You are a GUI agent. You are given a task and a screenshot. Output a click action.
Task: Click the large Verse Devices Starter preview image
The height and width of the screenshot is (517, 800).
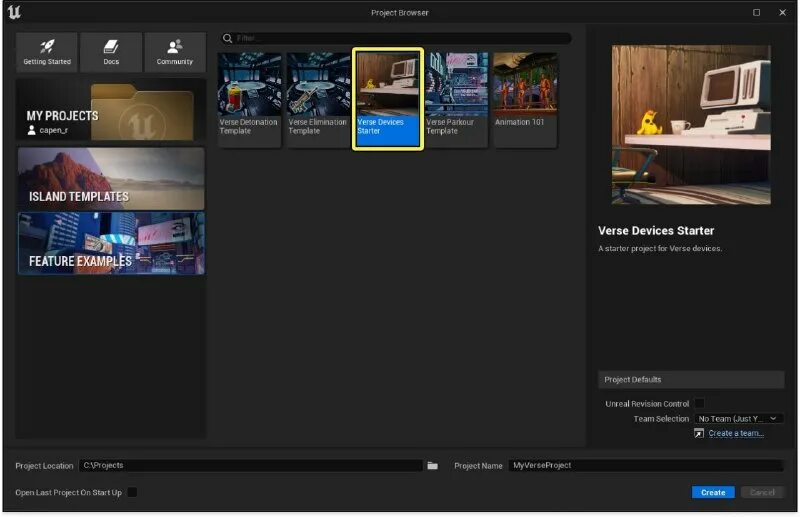[x=691, y=125]
